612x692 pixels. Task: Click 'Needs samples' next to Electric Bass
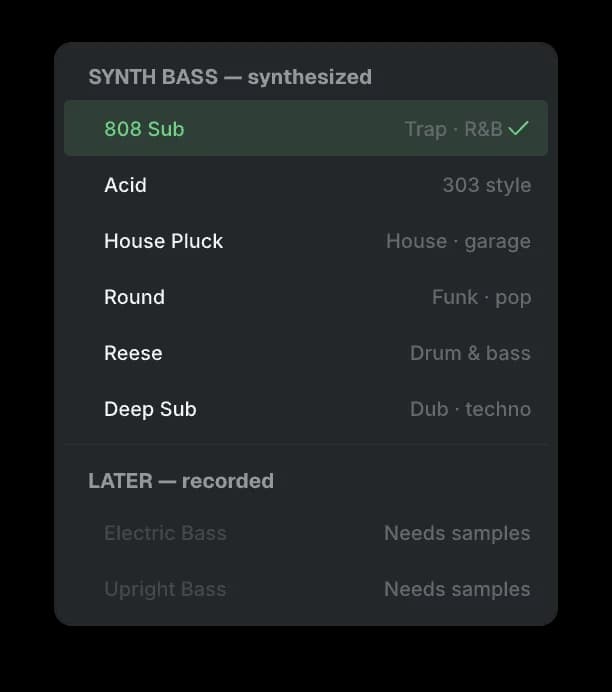457,534
